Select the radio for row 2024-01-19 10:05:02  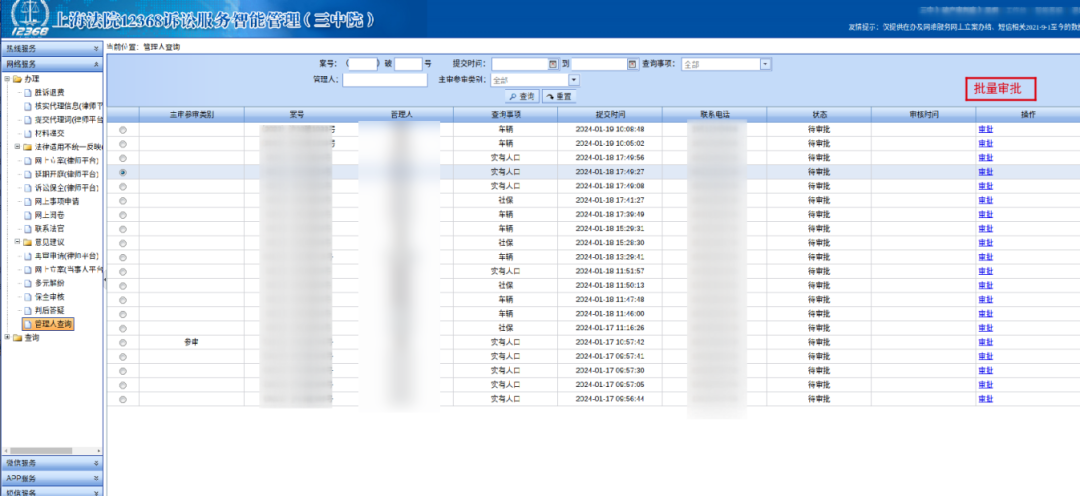(x=123, y=144)
